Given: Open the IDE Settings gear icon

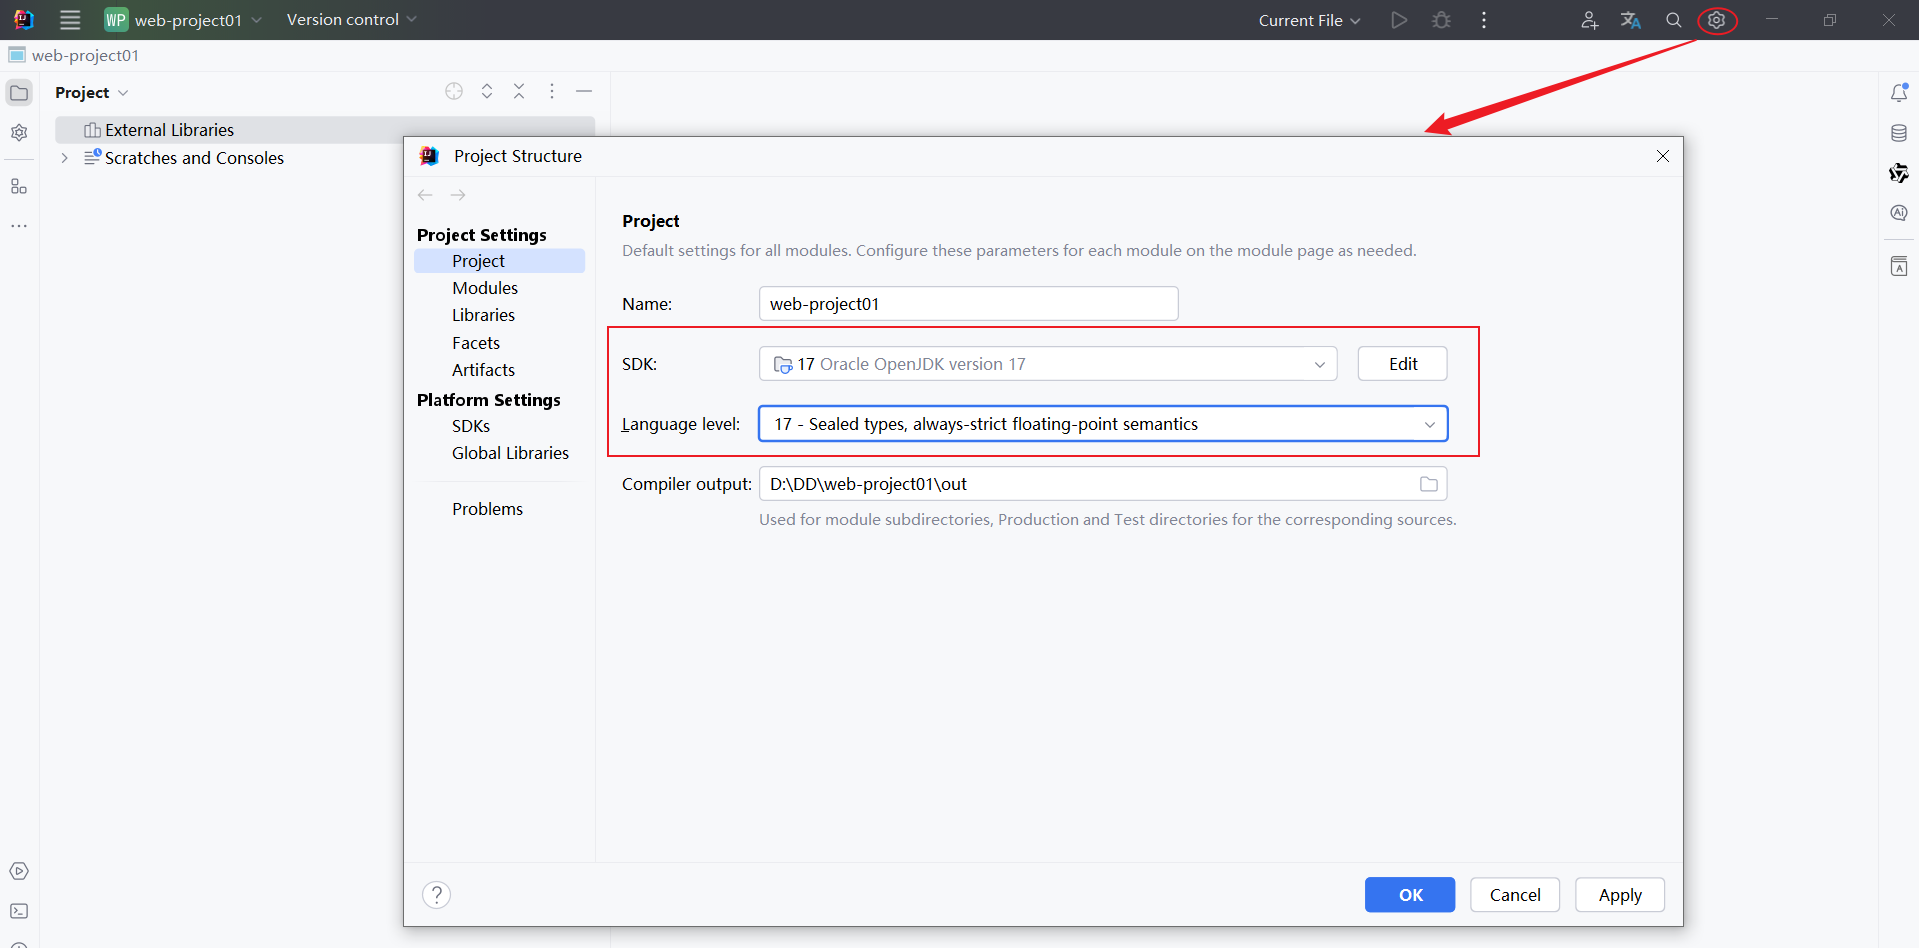Looking at the screenshot, I should click(1717, 19).
